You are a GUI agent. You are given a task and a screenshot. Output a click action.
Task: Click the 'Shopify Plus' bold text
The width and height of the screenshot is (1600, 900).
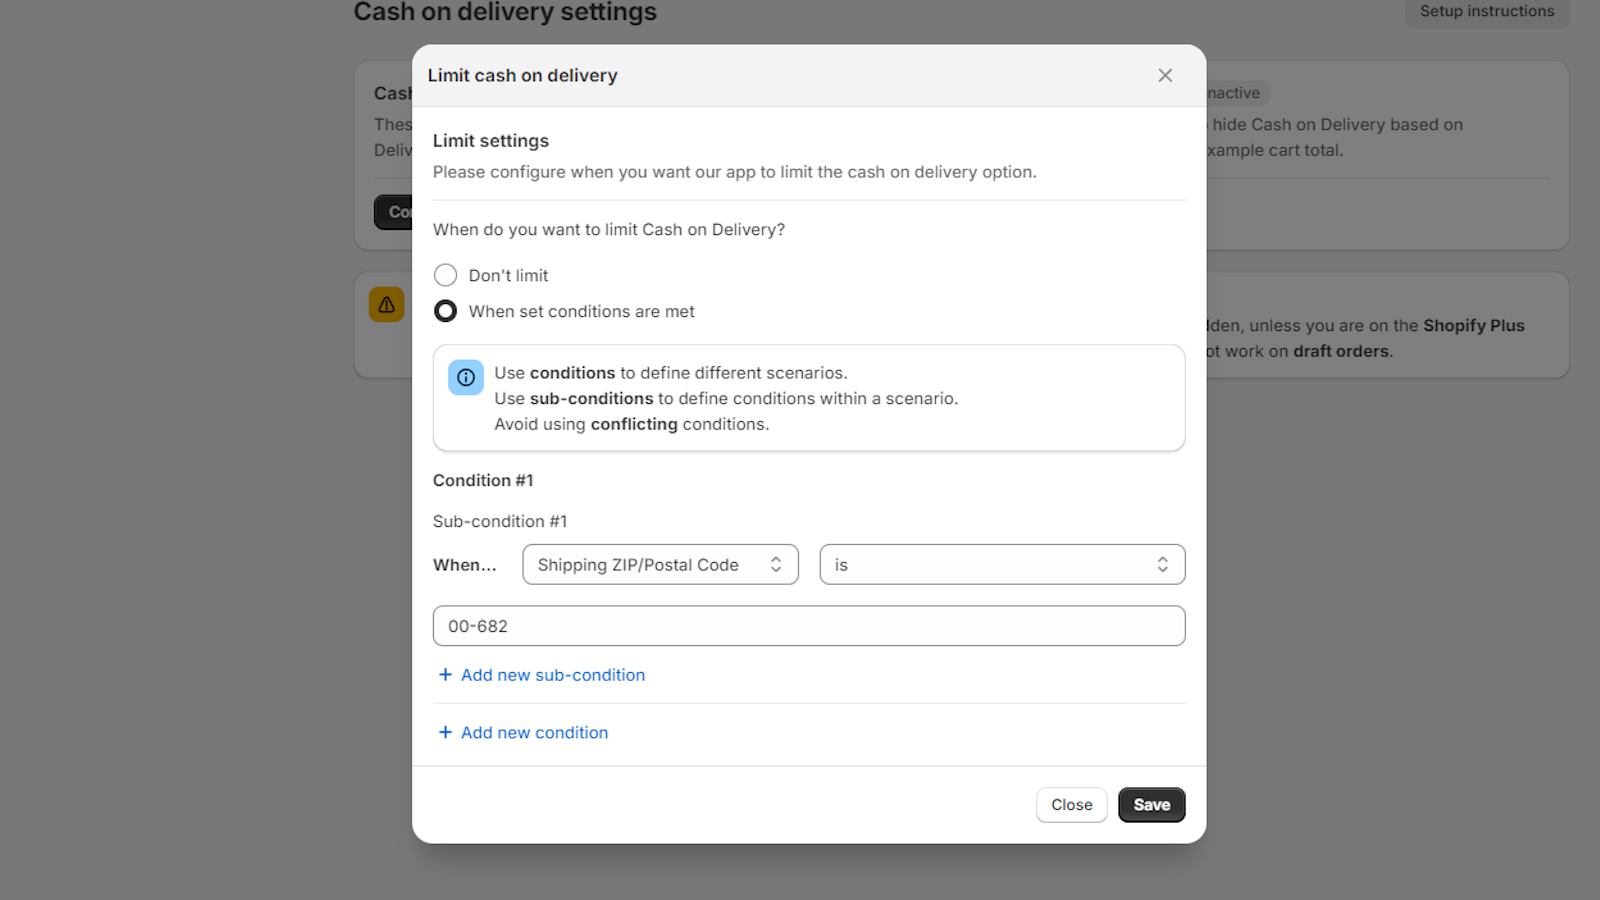1474,326
